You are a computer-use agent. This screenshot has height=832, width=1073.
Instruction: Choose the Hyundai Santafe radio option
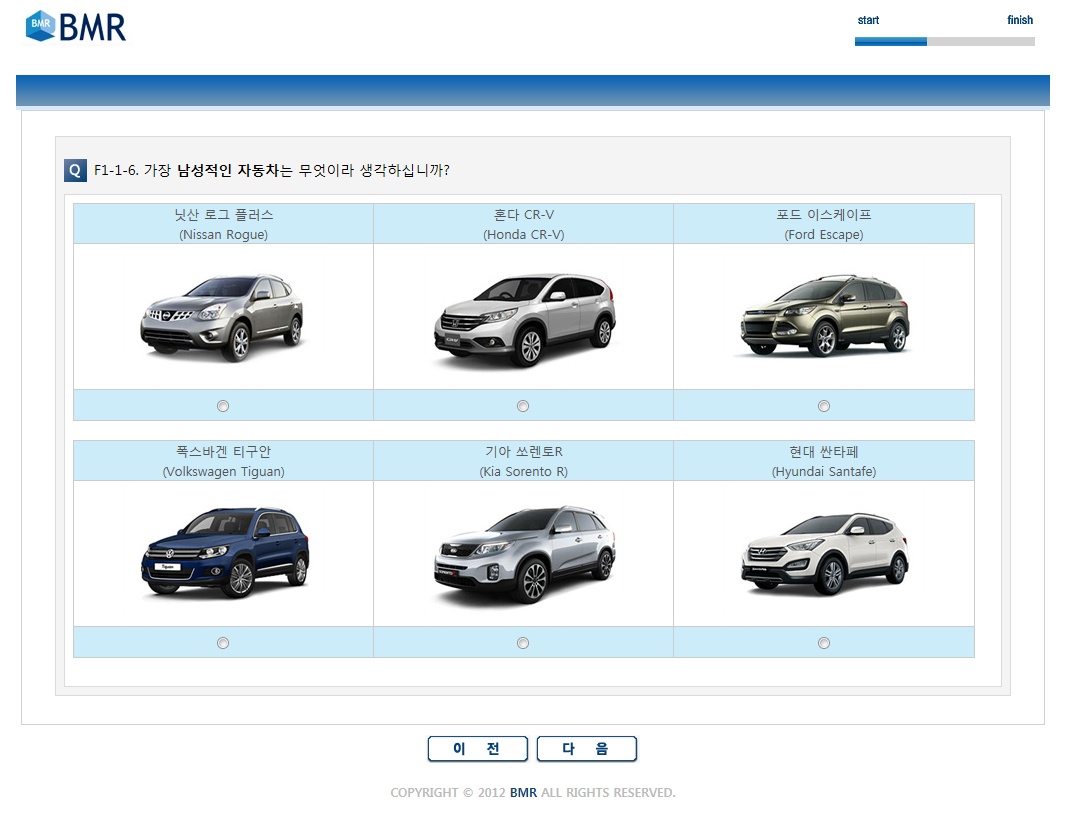coord(824,643)
